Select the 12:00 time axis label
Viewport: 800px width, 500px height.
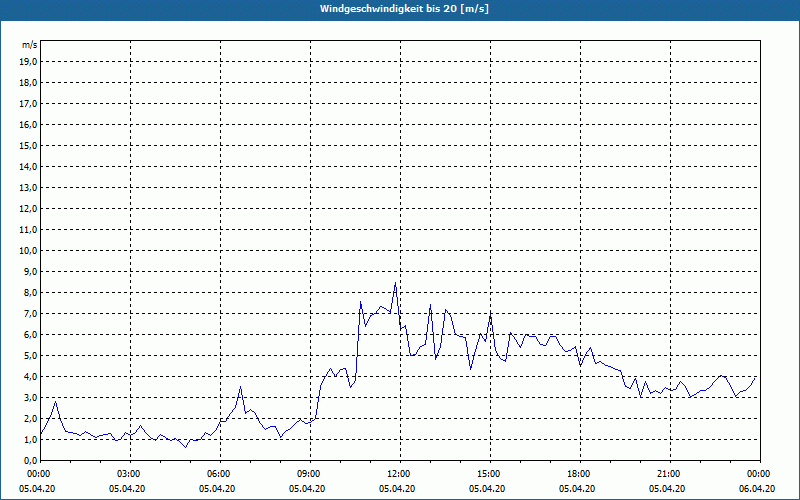click(399, 474)
